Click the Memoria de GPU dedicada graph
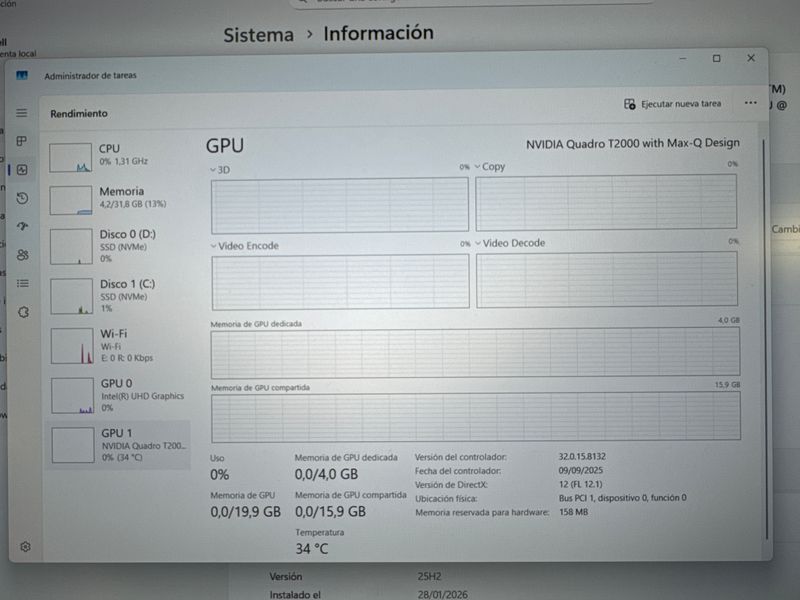 click(475, 353)
